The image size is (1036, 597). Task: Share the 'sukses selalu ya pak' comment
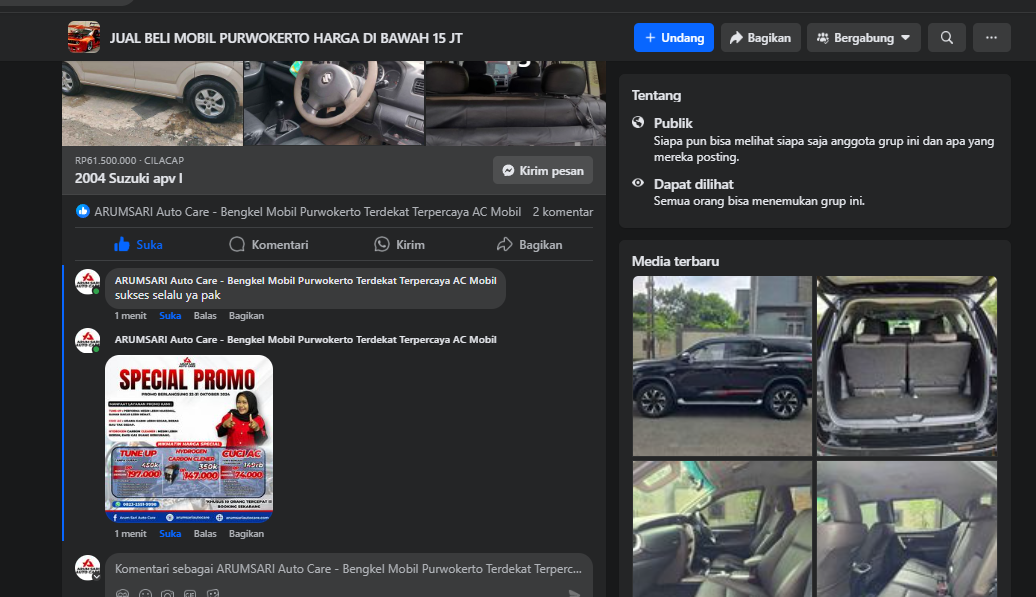pyautogui.click(x=246, y=316)
